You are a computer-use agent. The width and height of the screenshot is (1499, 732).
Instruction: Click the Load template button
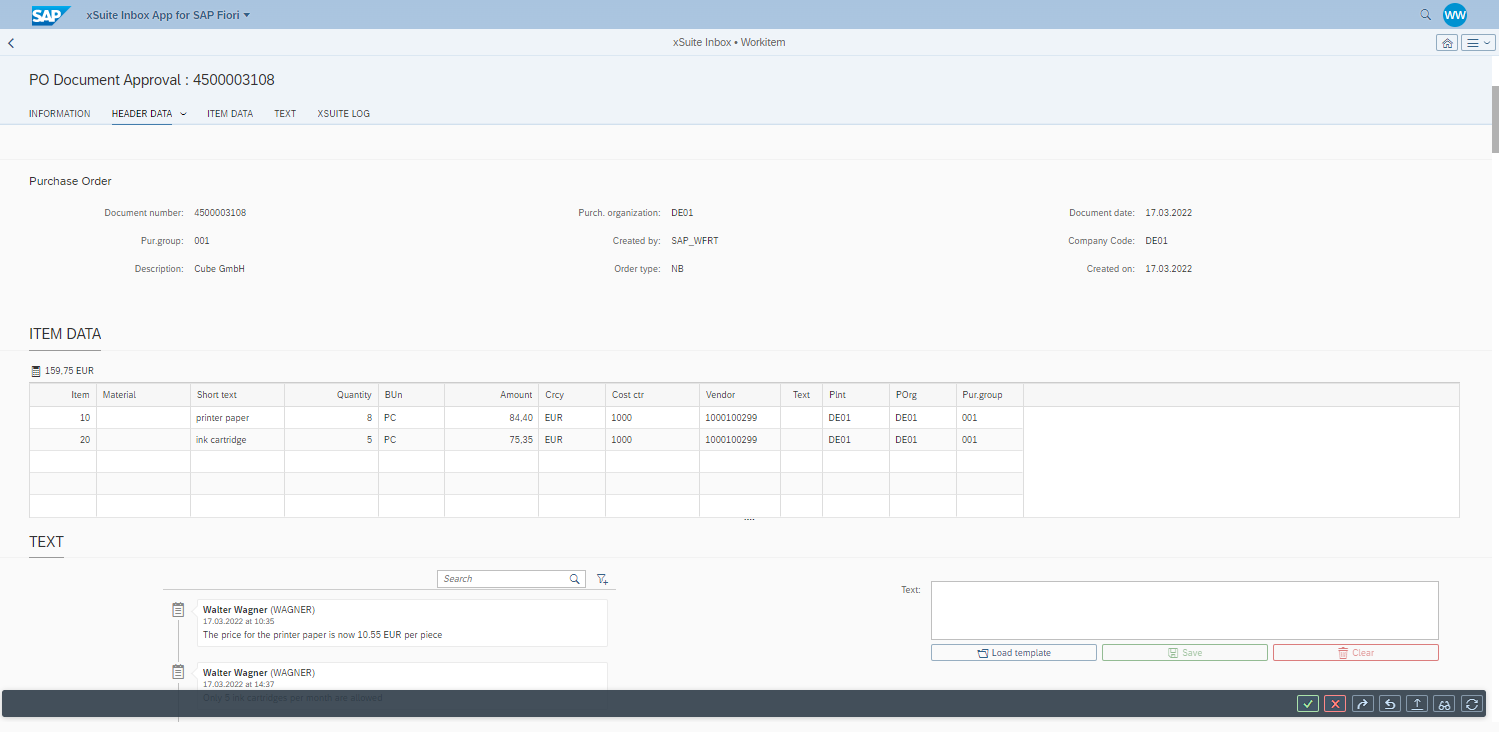(1013, 652)
